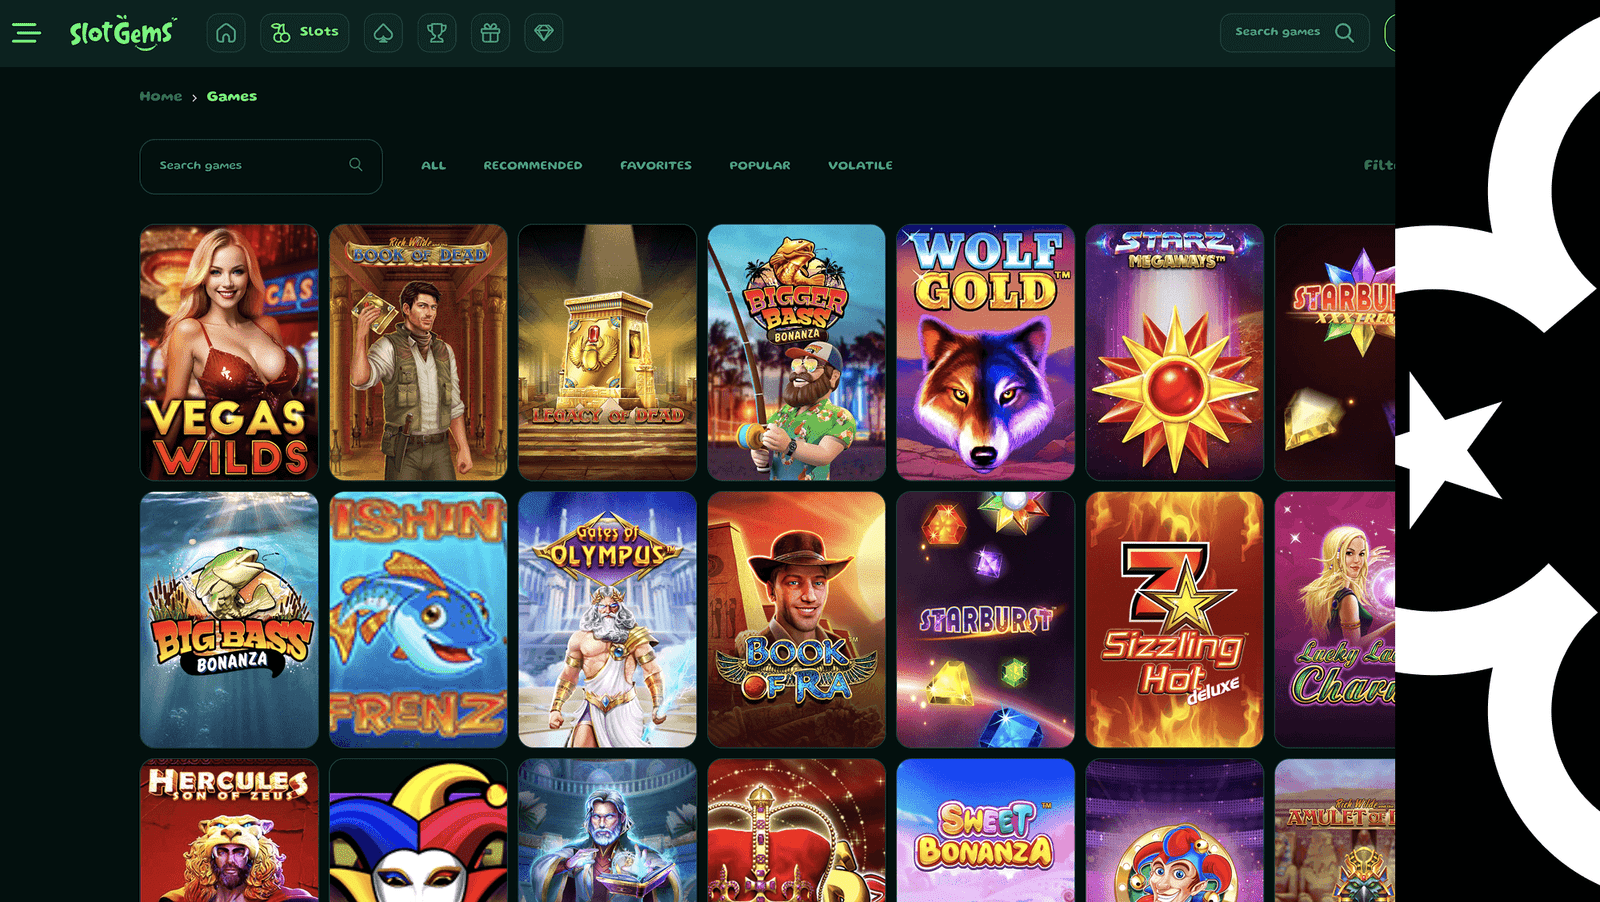1600x902 pixels.
Task: Go to the home icon button
Action: coord(226,33)
